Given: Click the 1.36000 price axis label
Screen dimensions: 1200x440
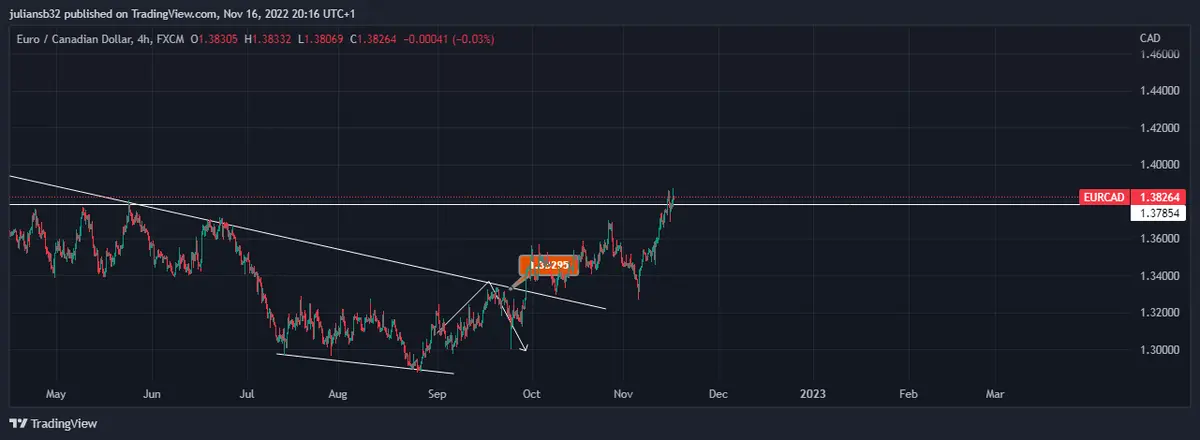Looking at the screenshot, I should (x=1158, y=239).
